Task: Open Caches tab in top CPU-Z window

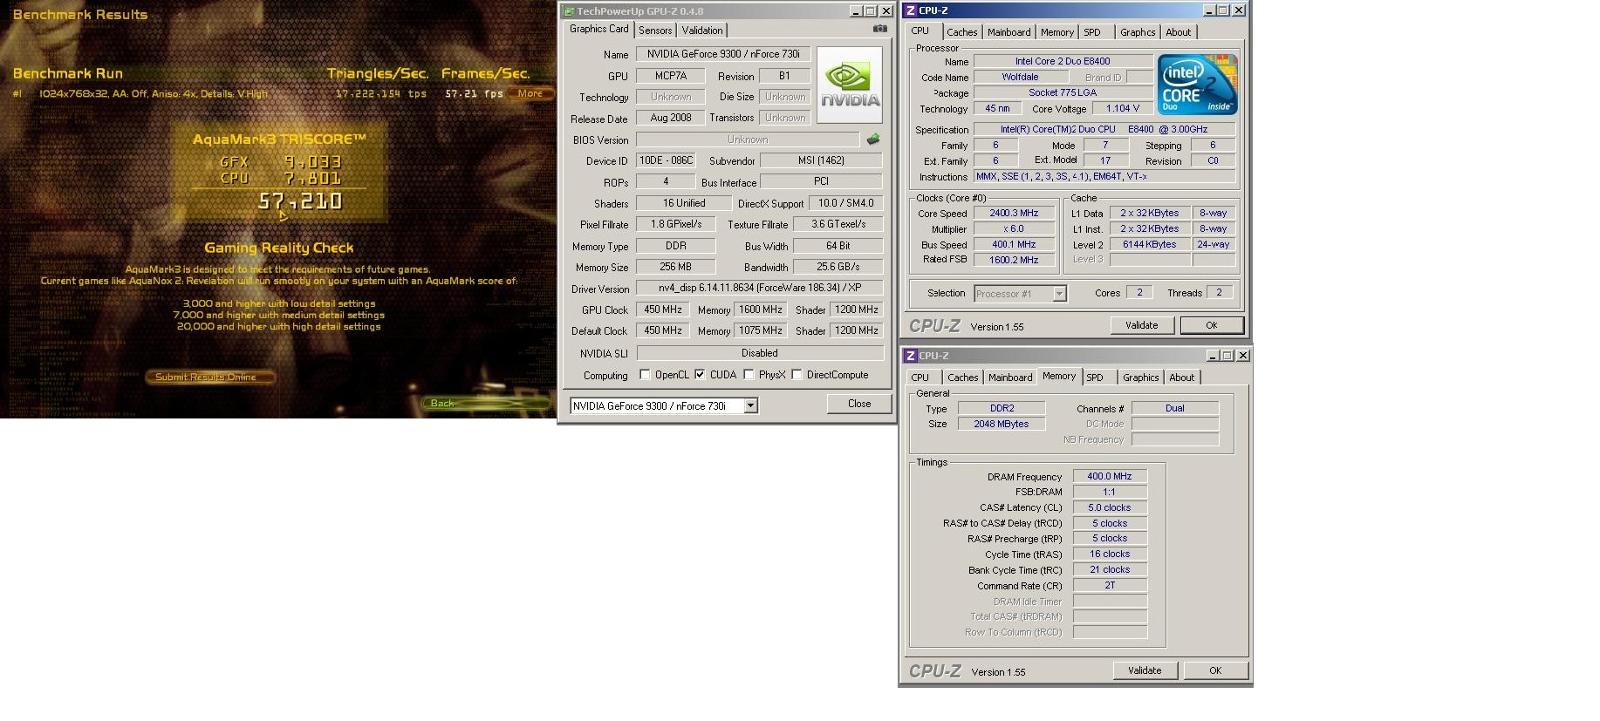Action: [962, 32]
